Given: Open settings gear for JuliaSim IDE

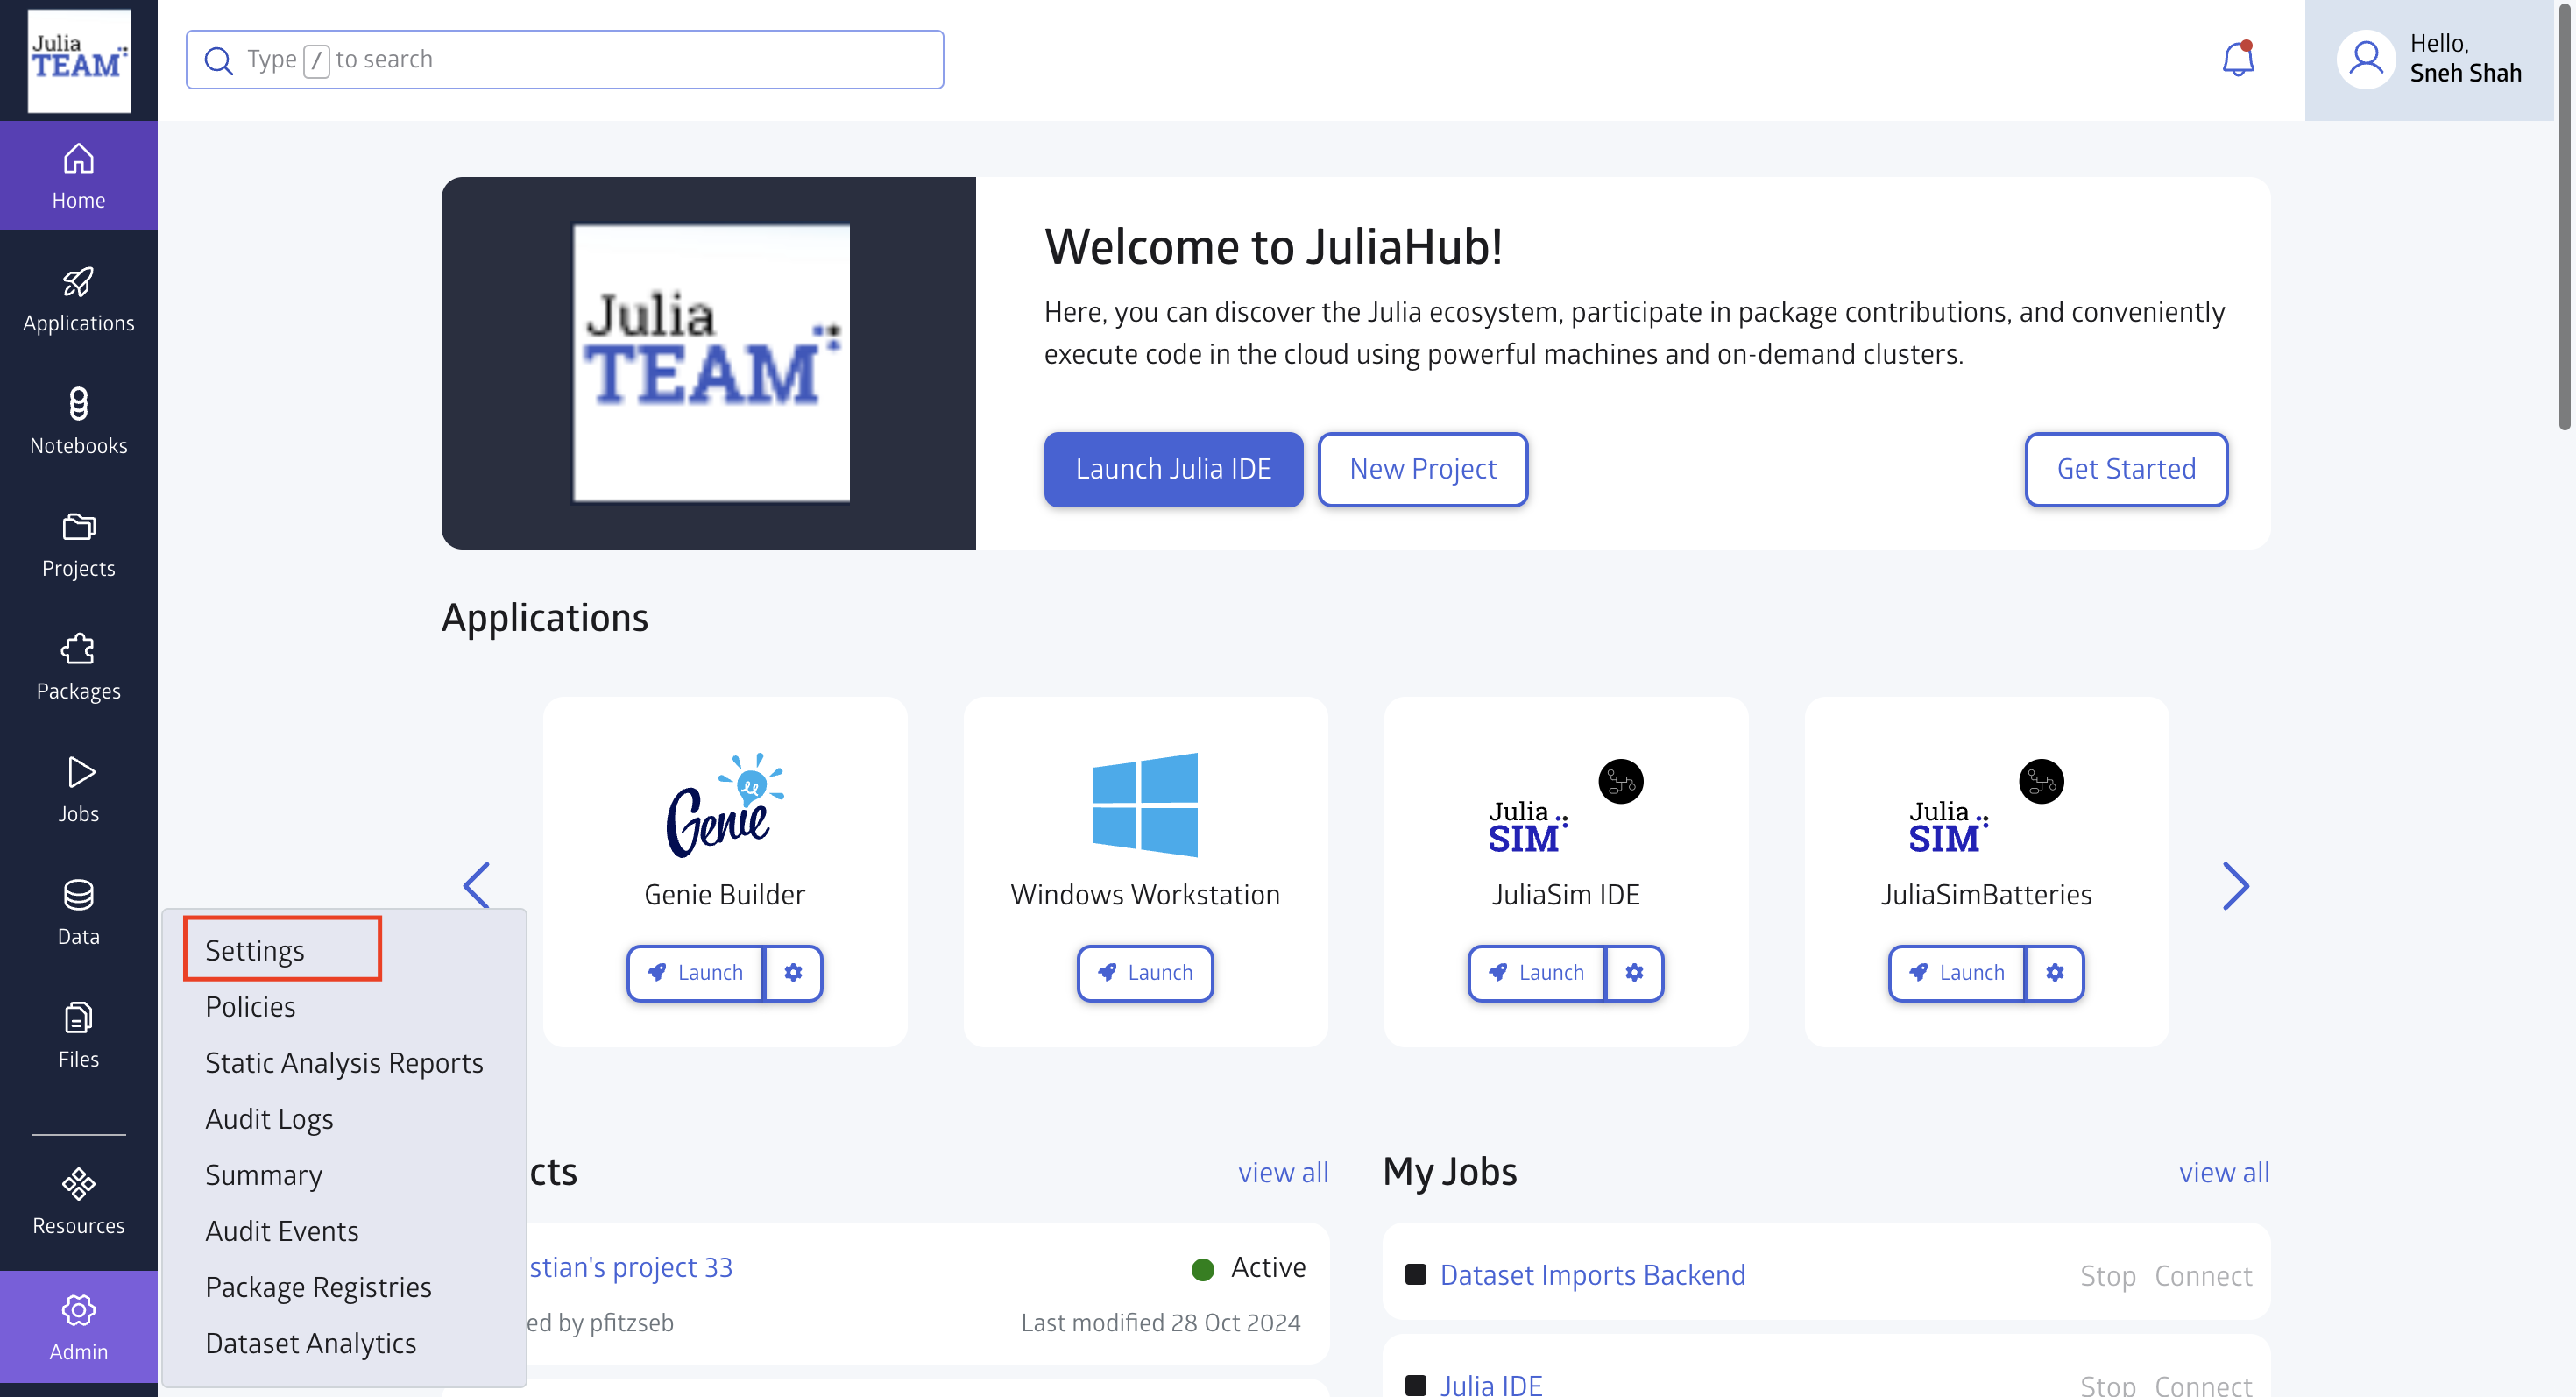Looking at the screenshot, I should coord(1635,972).
